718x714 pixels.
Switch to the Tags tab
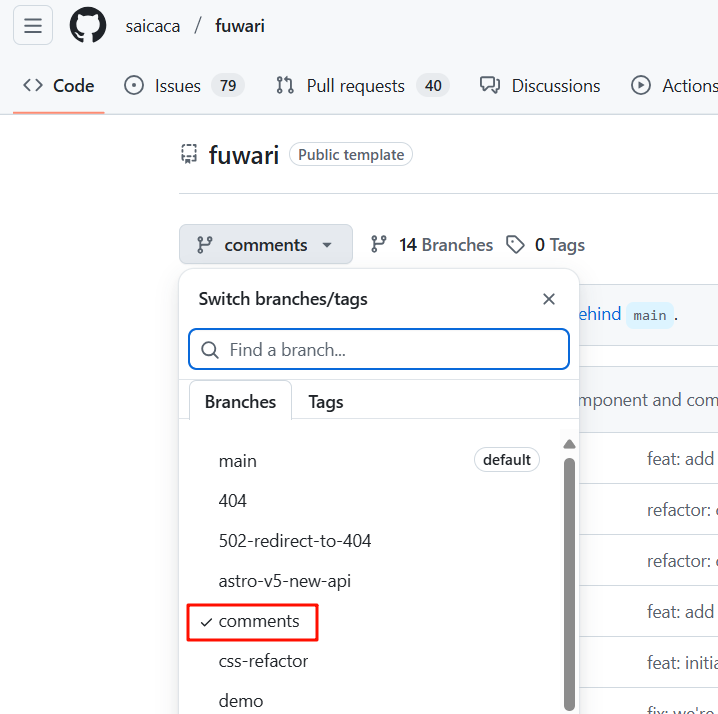click(325, 401)
